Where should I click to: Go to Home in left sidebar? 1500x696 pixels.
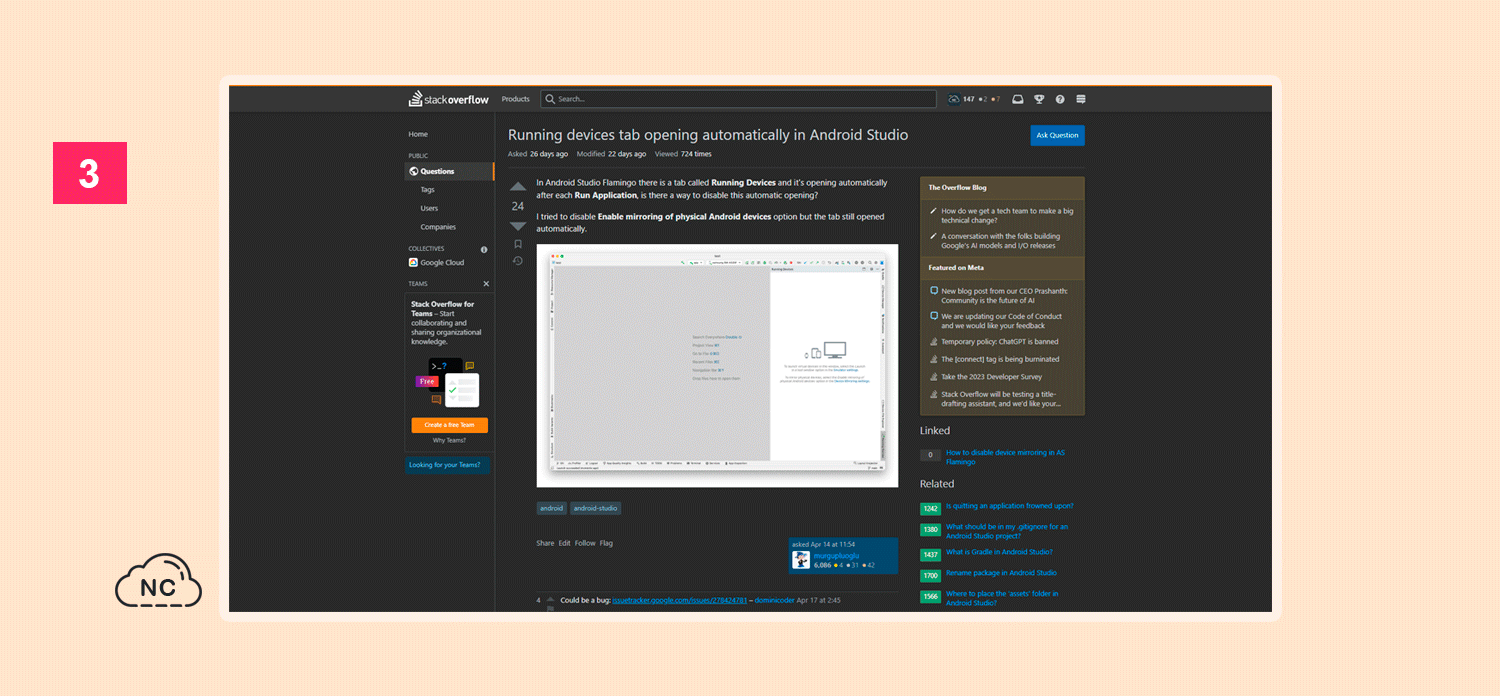(418, 134)
